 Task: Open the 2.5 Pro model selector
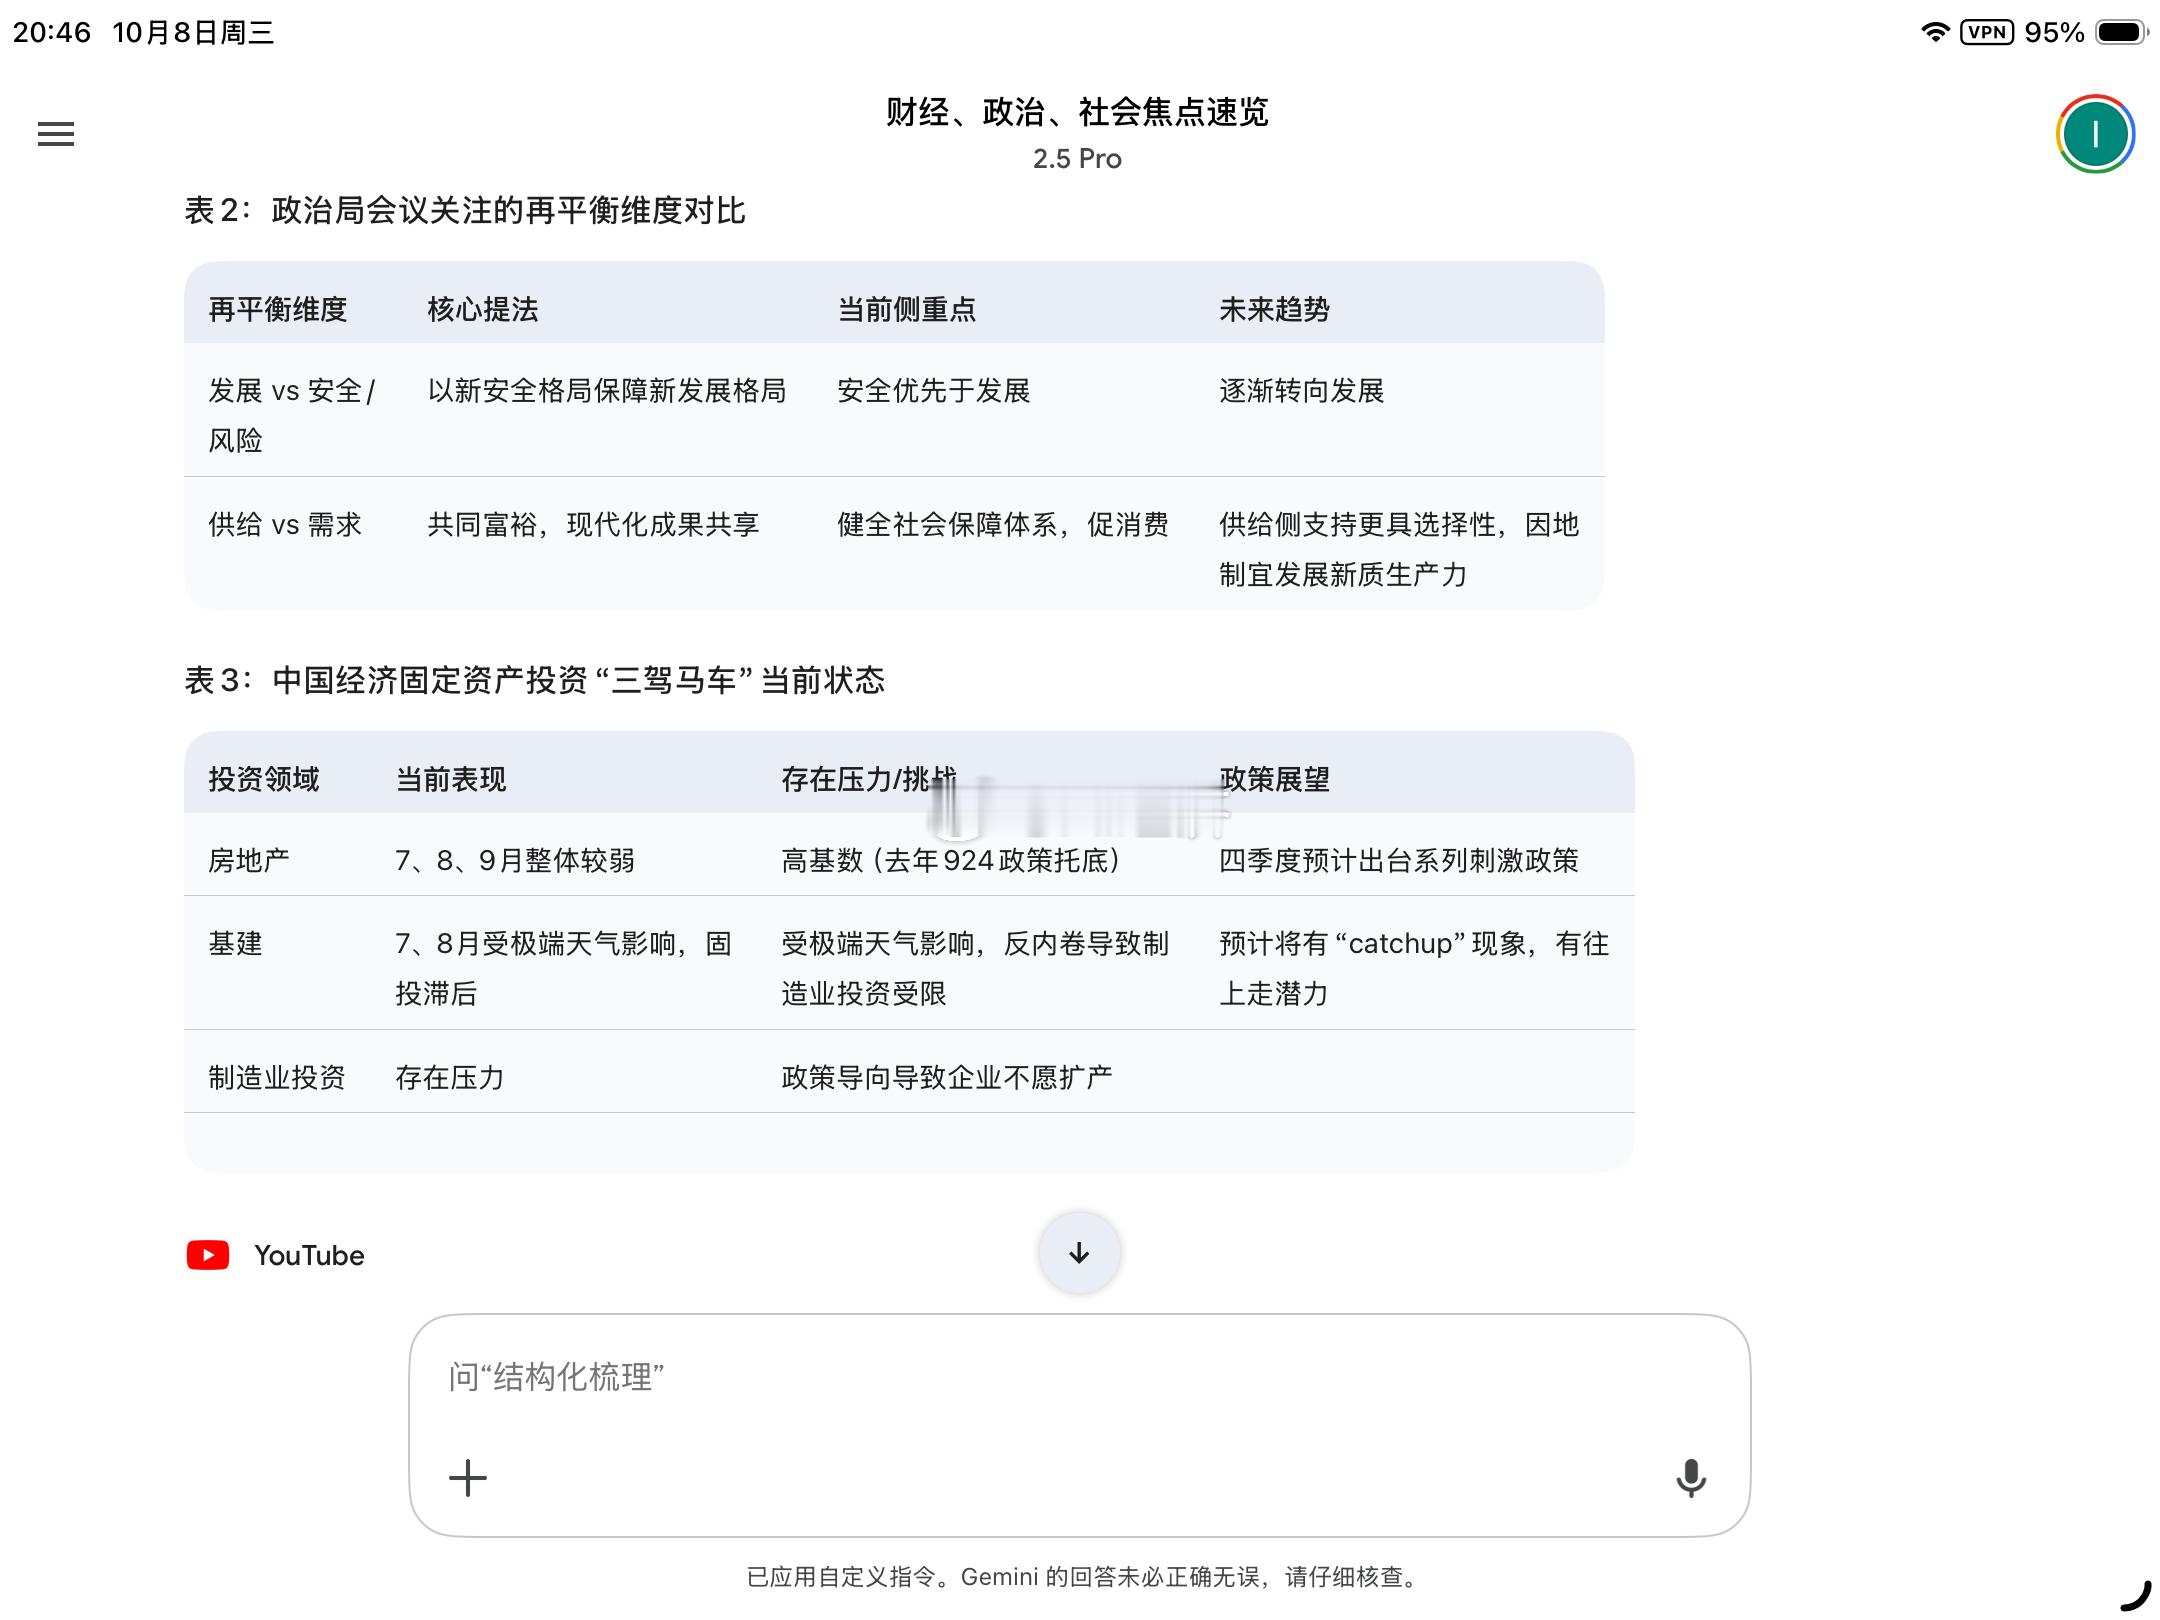(x=1077, y=159)
